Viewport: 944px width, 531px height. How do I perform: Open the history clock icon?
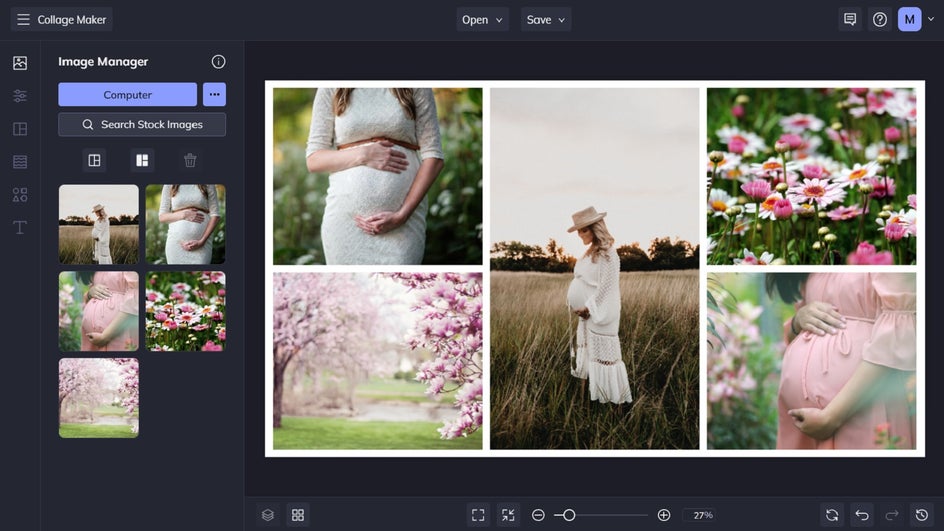click(x=922, y=515)
